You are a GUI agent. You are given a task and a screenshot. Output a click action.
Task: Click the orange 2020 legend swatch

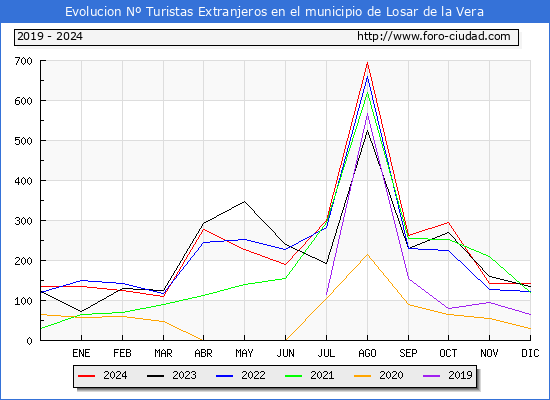362,376
